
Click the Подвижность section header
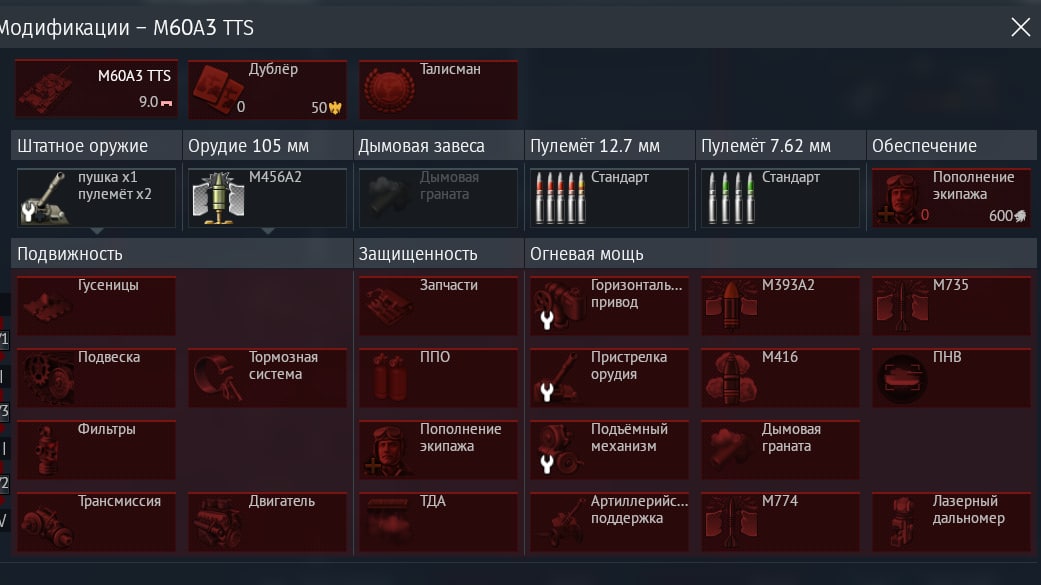click(182, 254)
